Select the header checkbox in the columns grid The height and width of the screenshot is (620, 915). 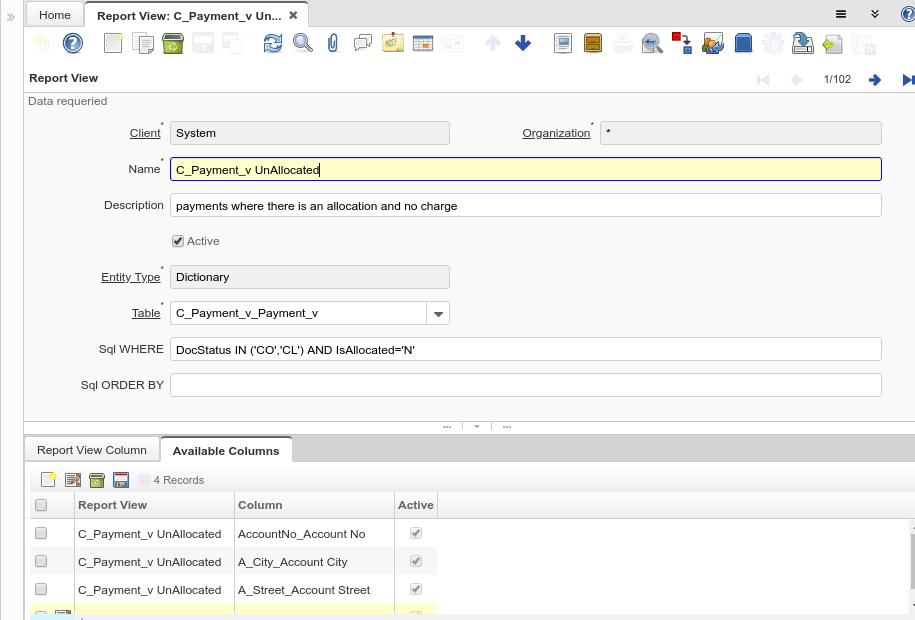[42, 505]
